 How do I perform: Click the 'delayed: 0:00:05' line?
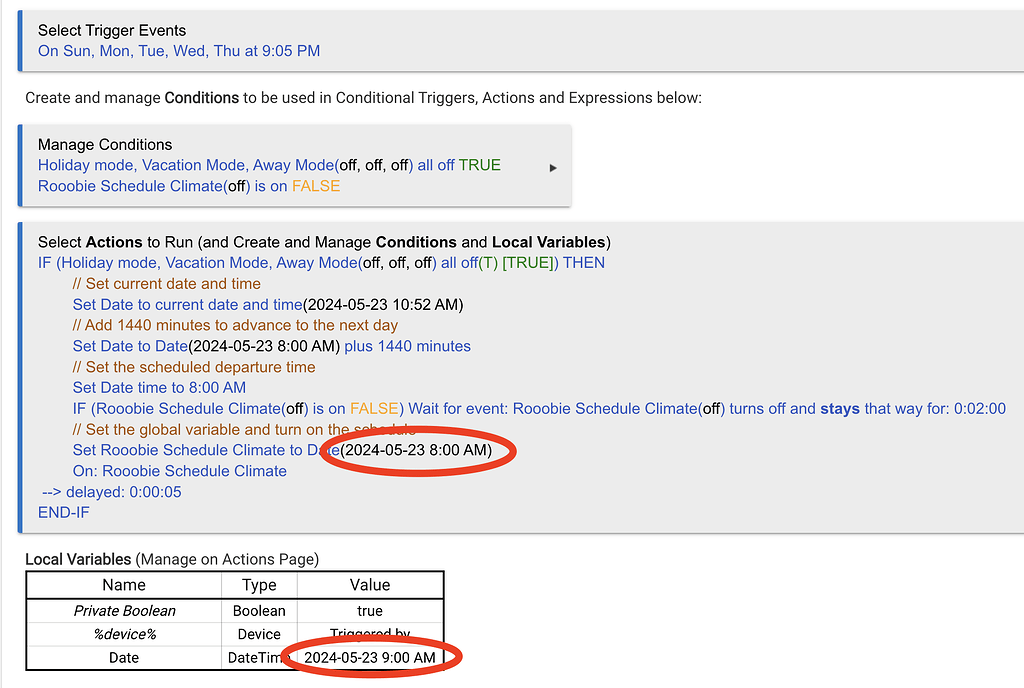click(112, 492)
